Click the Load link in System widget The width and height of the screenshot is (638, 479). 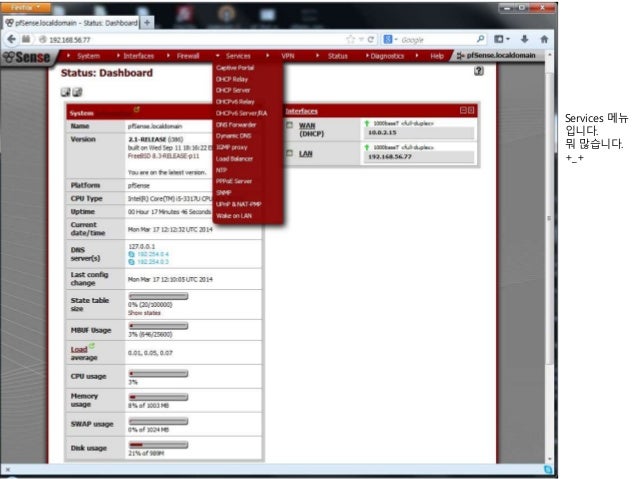pos(79,349)
